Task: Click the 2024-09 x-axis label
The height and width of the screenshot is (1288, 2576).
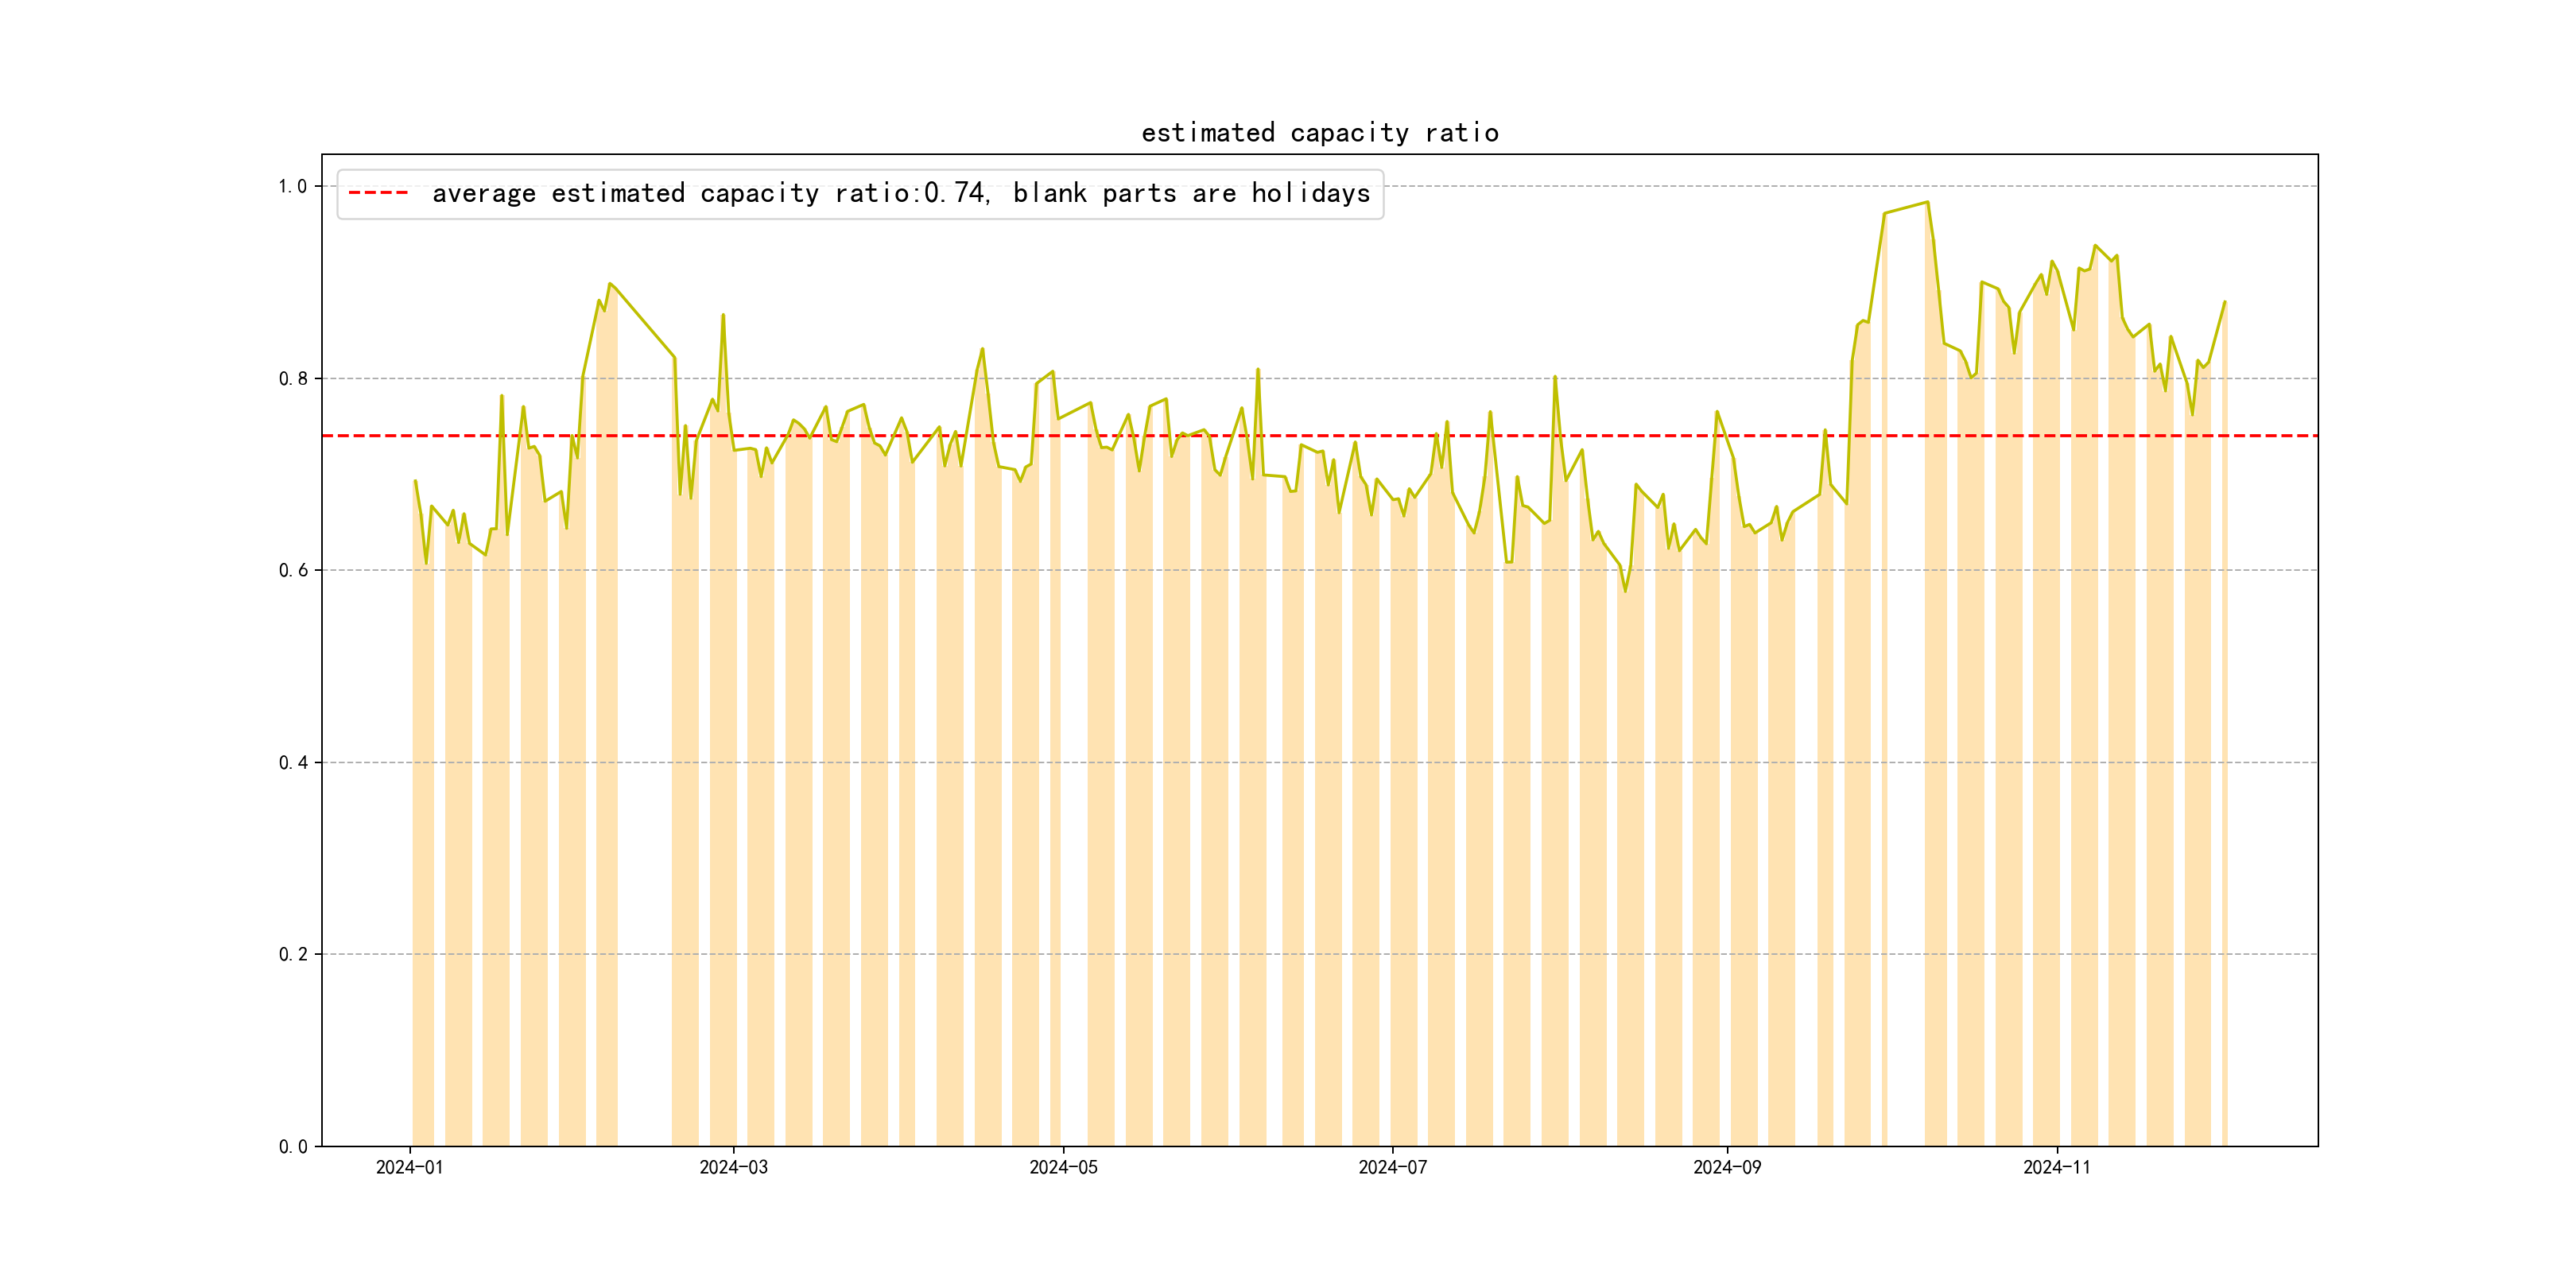Action: 1727,1167
